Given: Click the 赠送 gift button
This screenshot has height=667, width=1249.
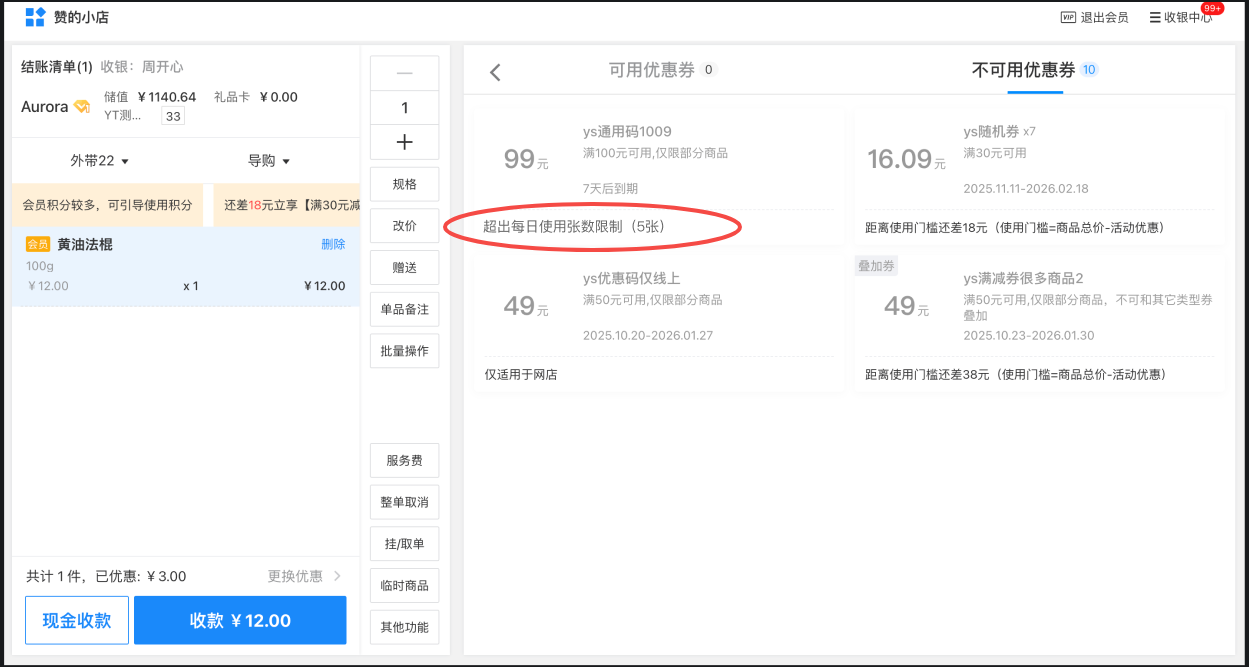Looking at the screenshot, I should pos(404,268).
